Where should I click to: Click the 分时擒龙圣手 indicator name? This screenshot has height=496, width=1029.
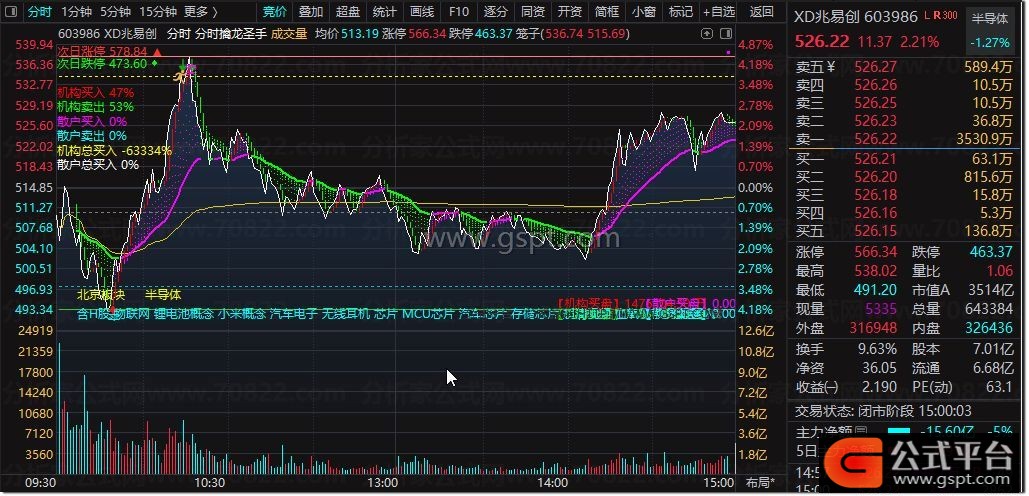pyautogui.click(x=231, y=33)
